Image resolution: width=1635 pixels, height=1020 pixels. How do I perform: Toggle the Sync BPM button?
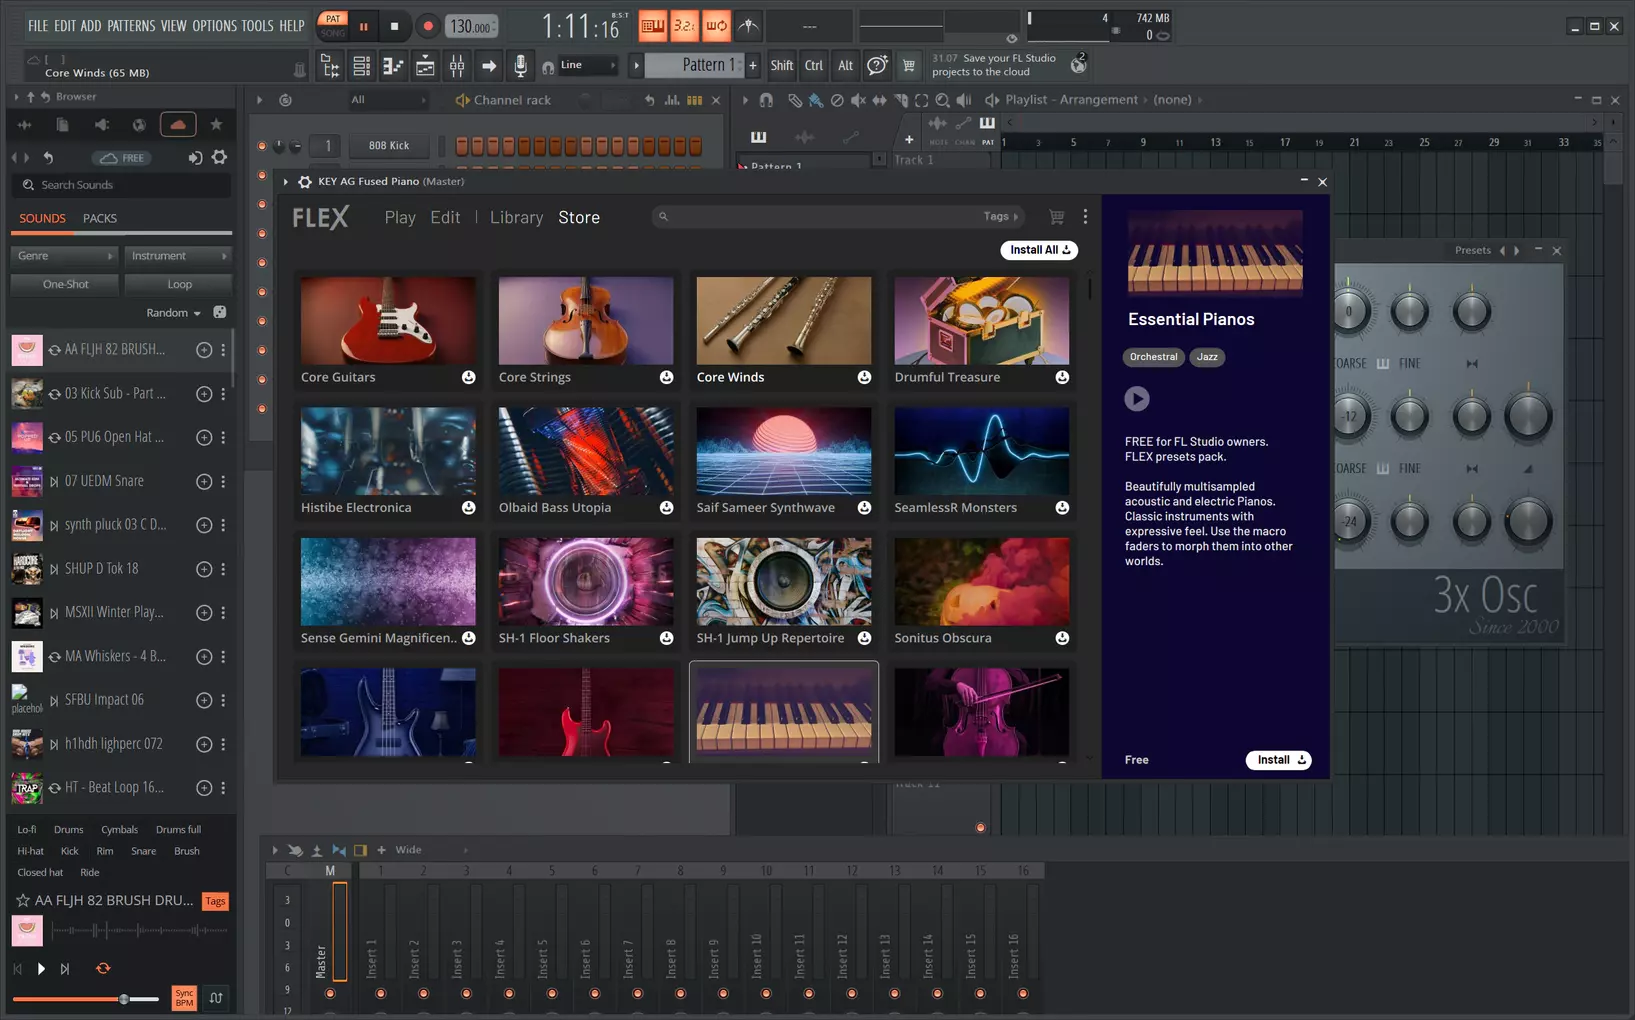(184, 998)
